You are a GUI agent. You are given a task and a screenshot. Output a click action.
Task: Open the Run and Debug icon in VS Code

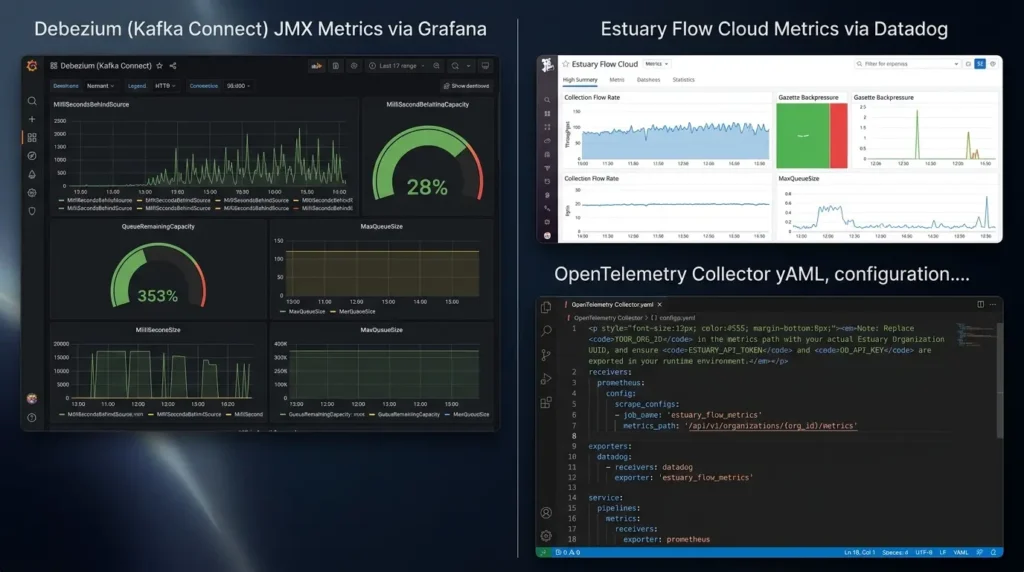point(546,379)
